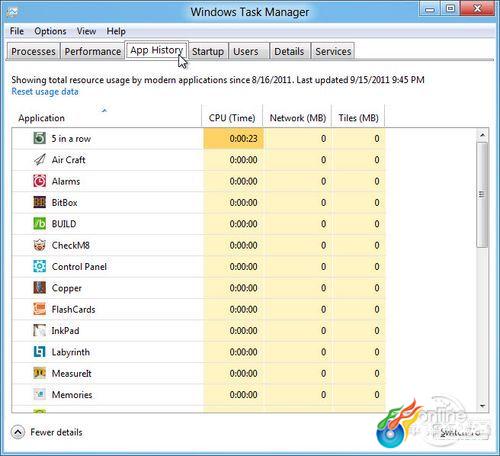The height and width of the screenshot is (456, 500).
Task: Click the Control Panel gear icon
Action: (40, 266)
